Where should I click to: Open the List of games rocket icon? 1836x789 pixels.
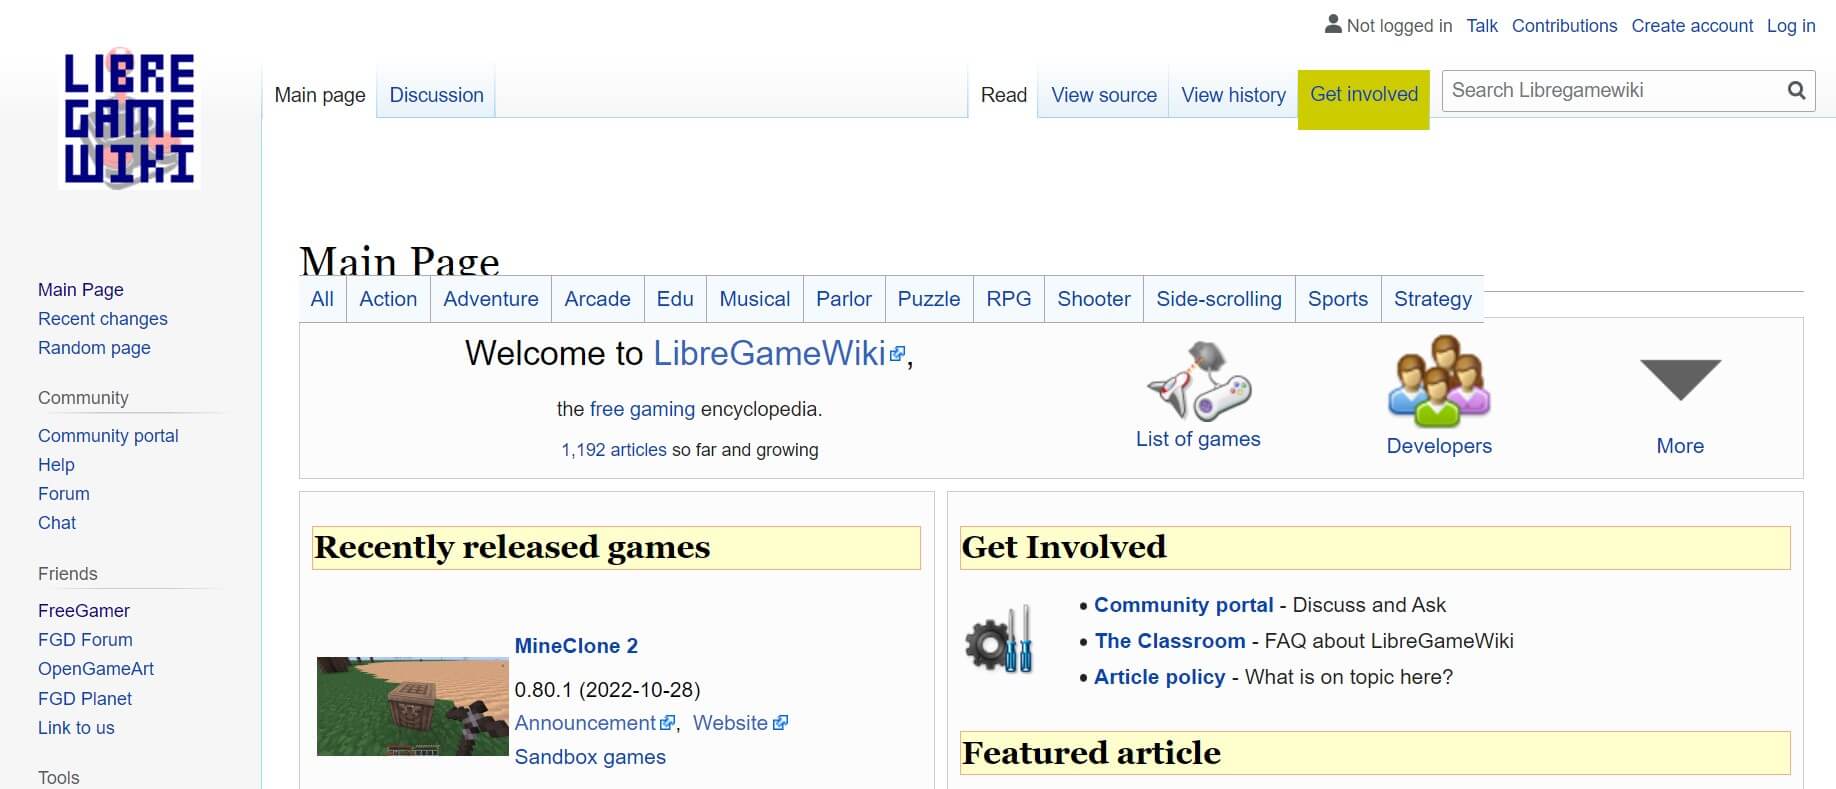point(1198,381)
